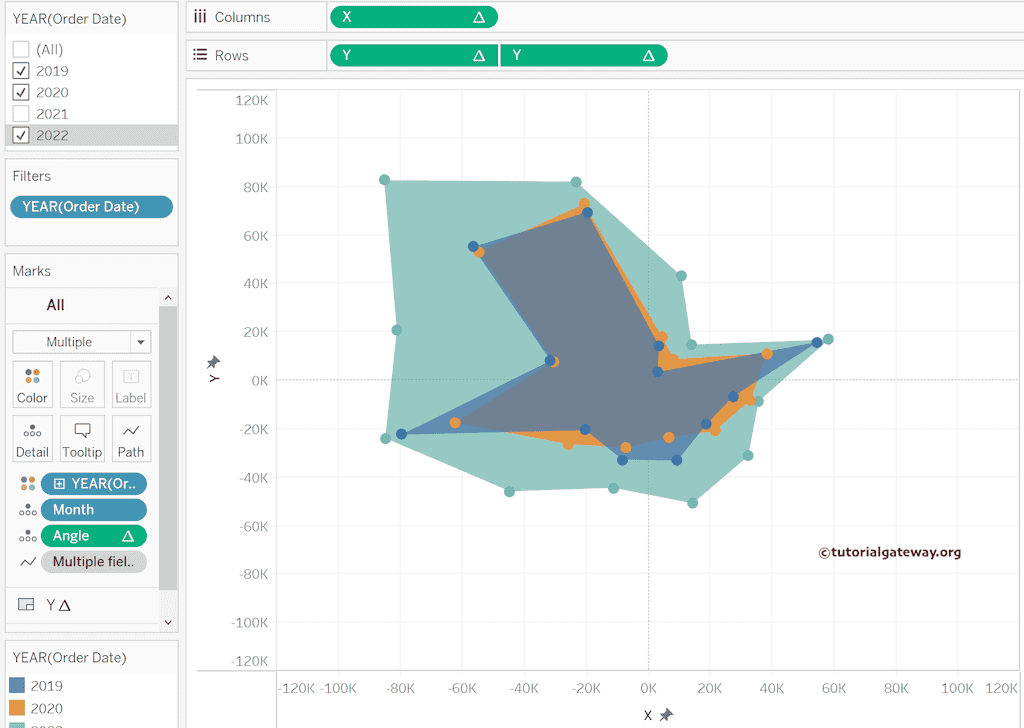Check the (All) year filter checkbox
Screen dimensions: 1024x728
pos(21,49)
